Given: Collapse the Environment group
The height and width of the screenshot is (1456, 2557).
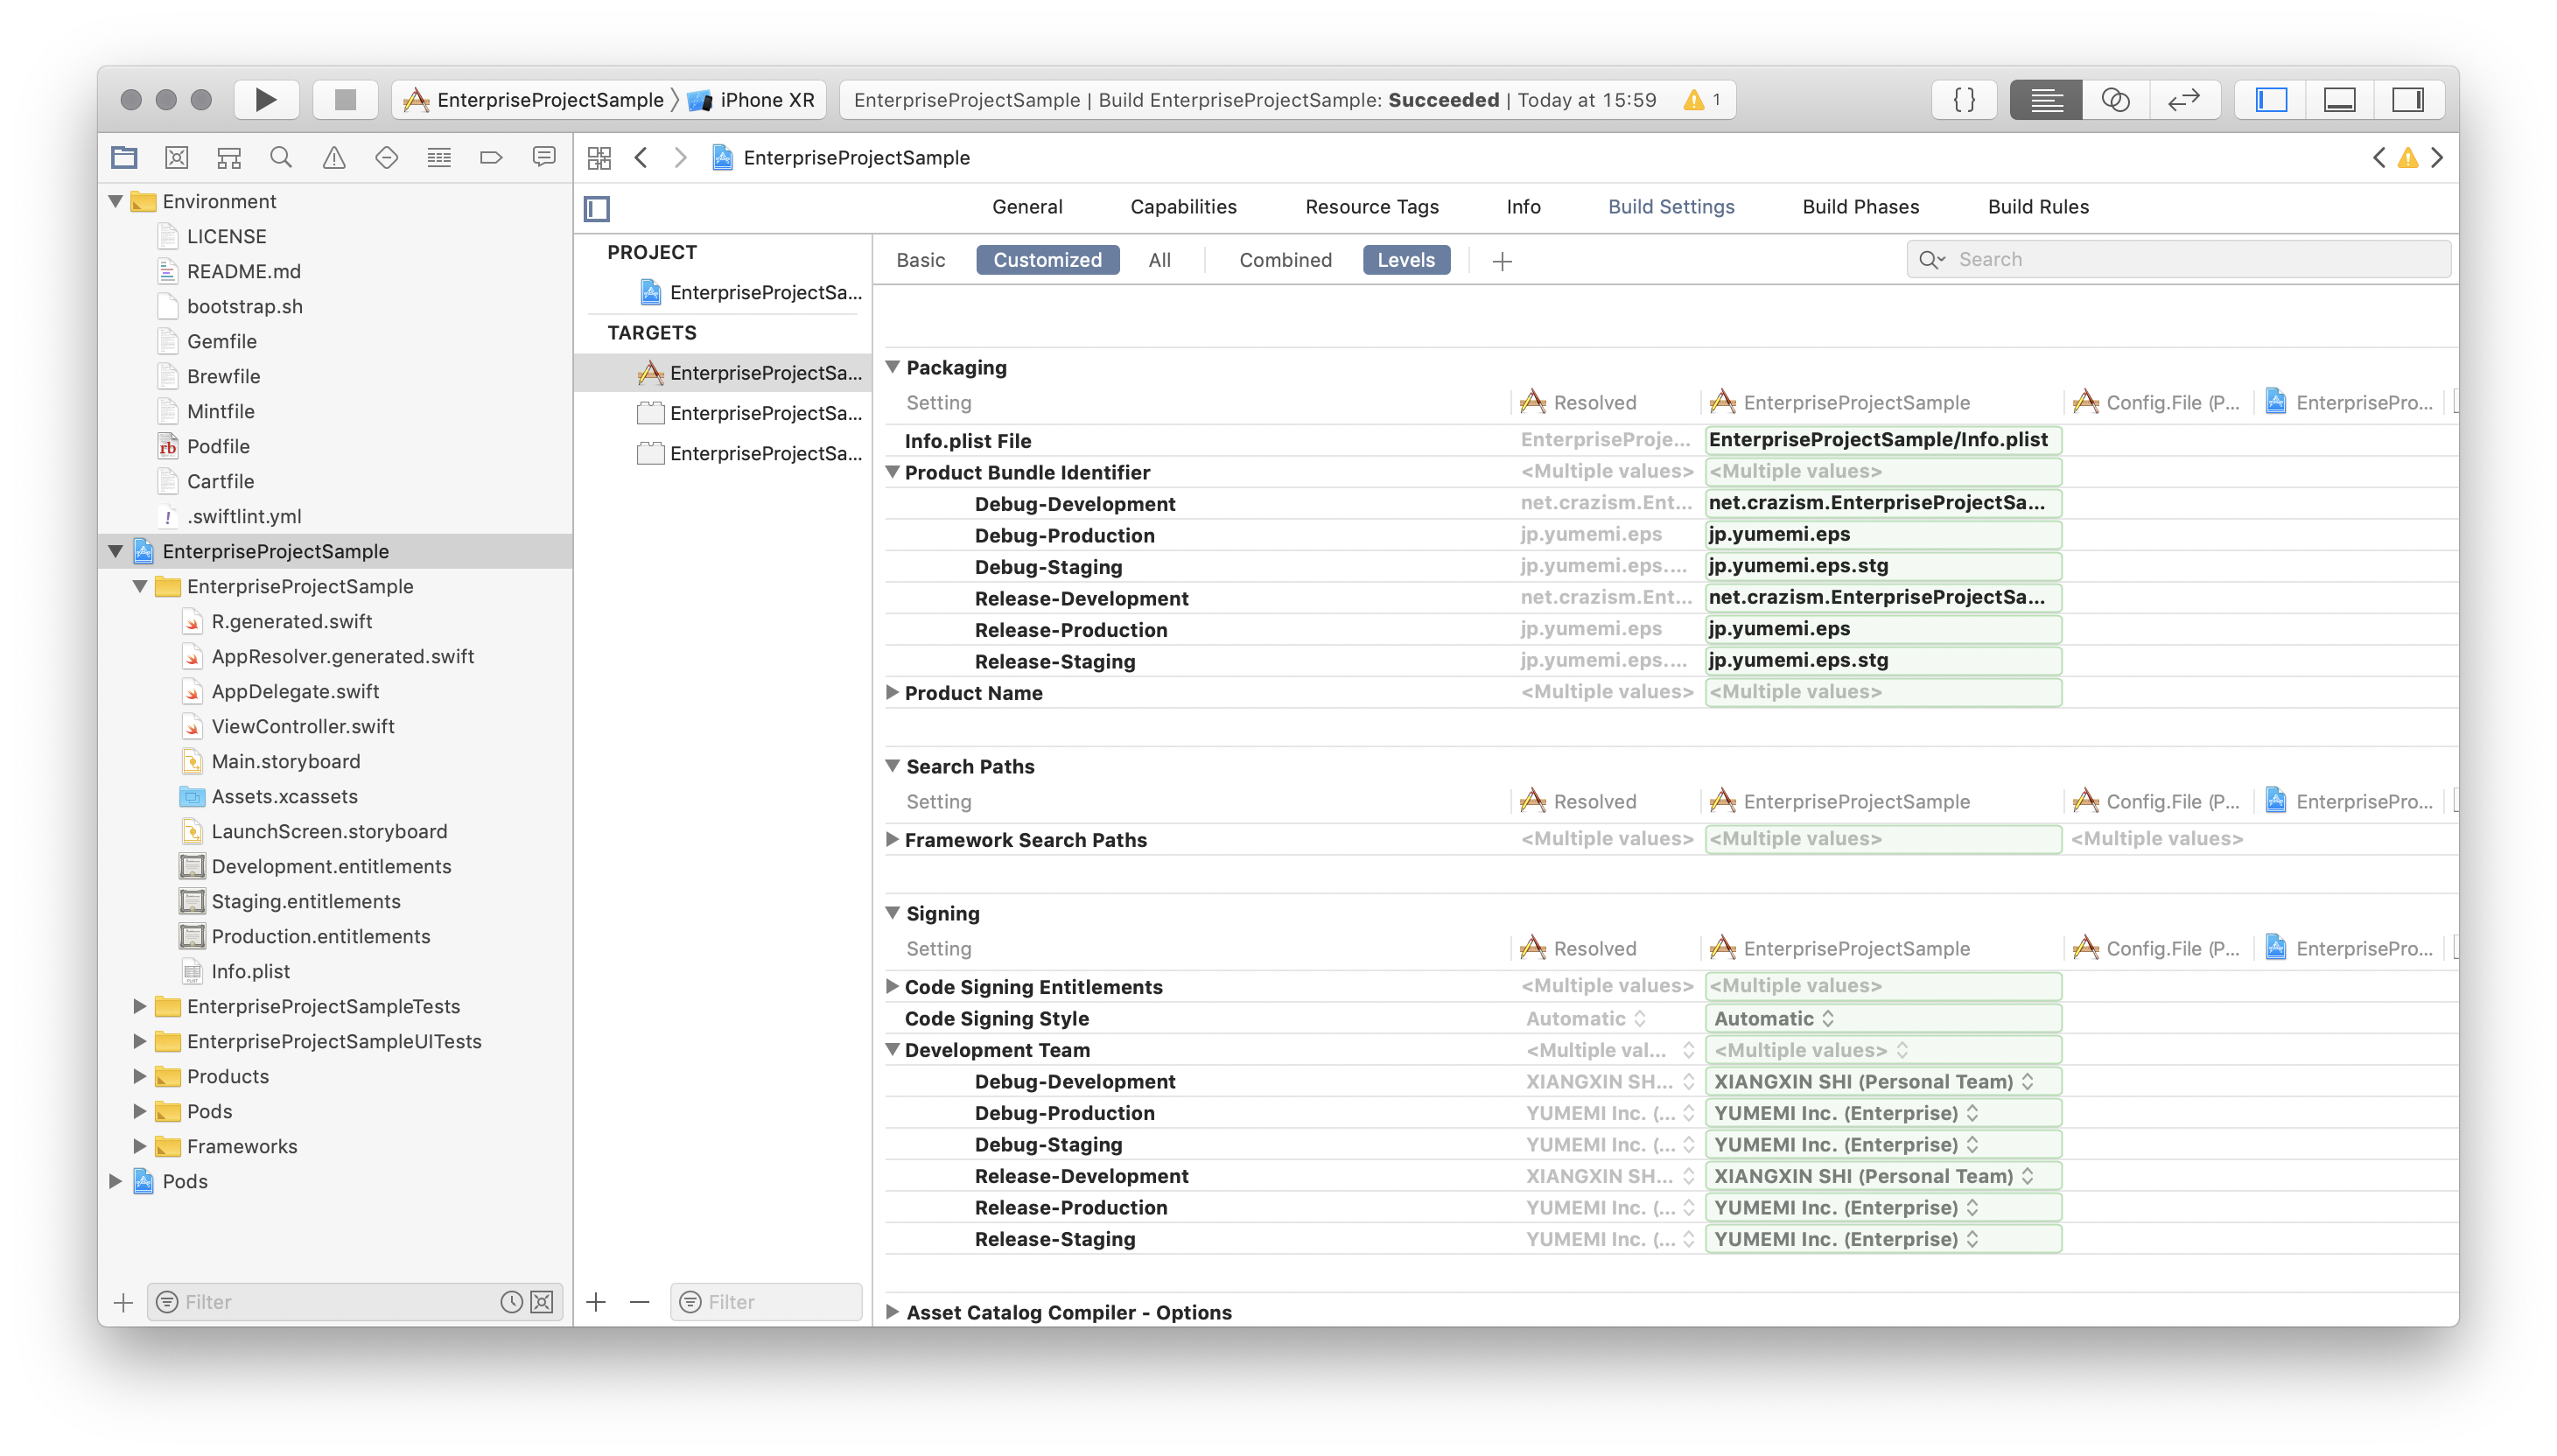Looking at the screenshot, I should (116, 201).
